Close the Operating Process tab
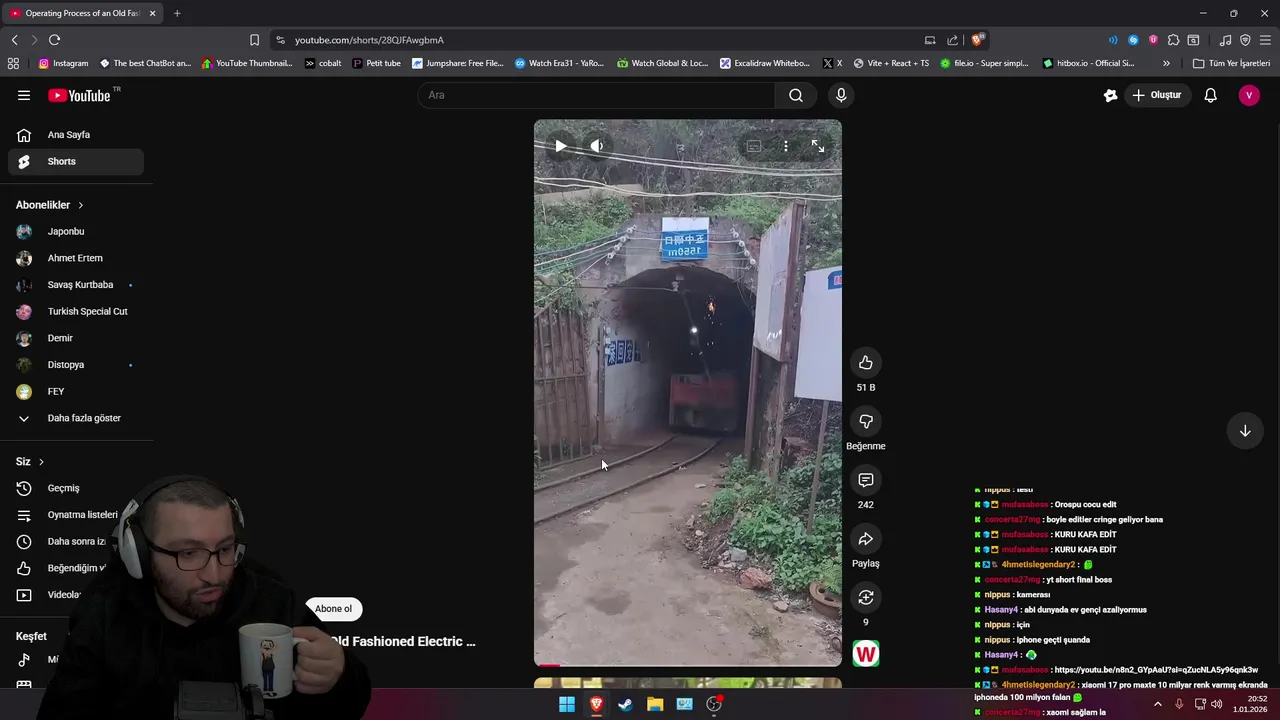 click(152, 13)
